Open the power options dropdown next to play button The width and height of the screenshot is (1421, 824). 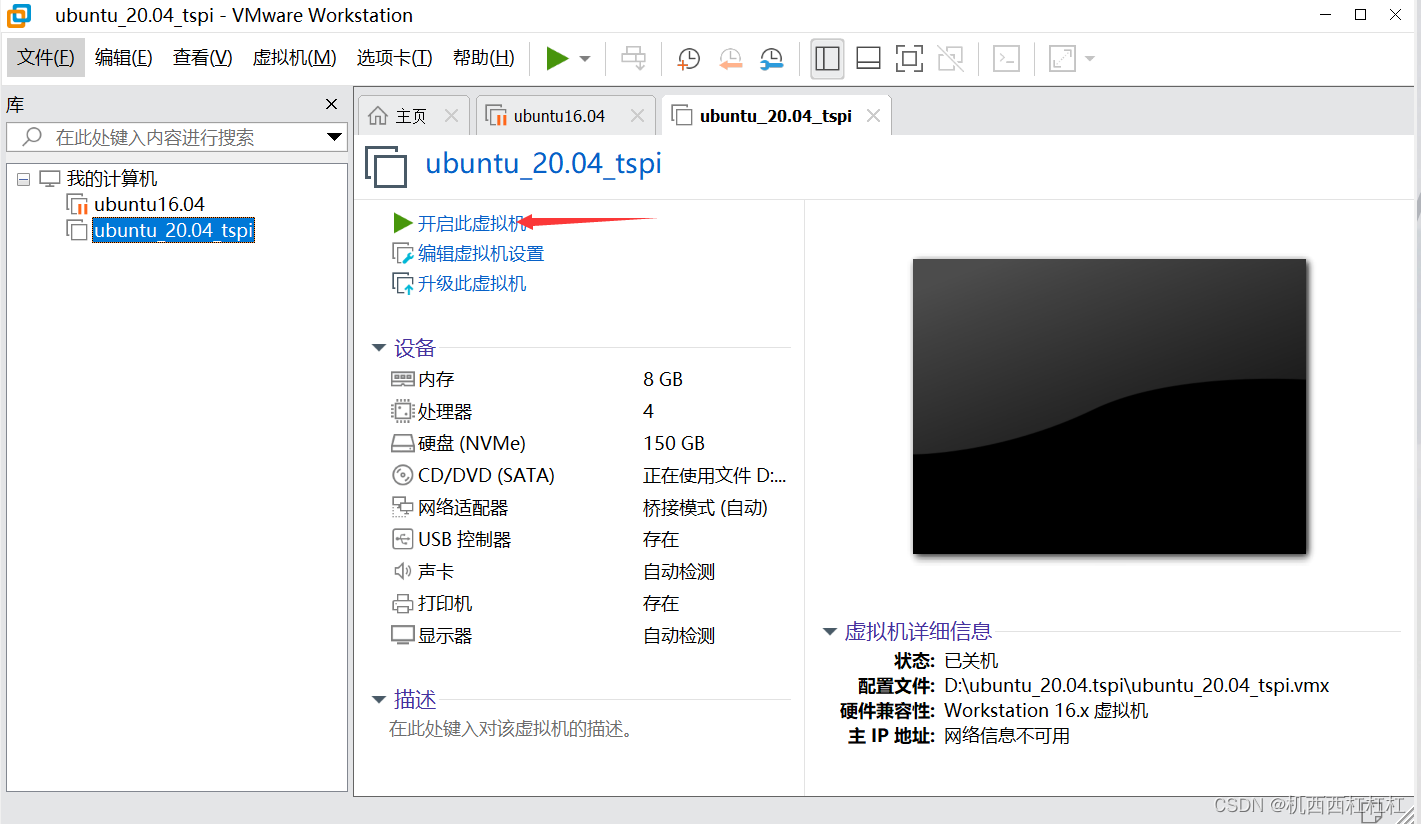(x=584, y=58)
